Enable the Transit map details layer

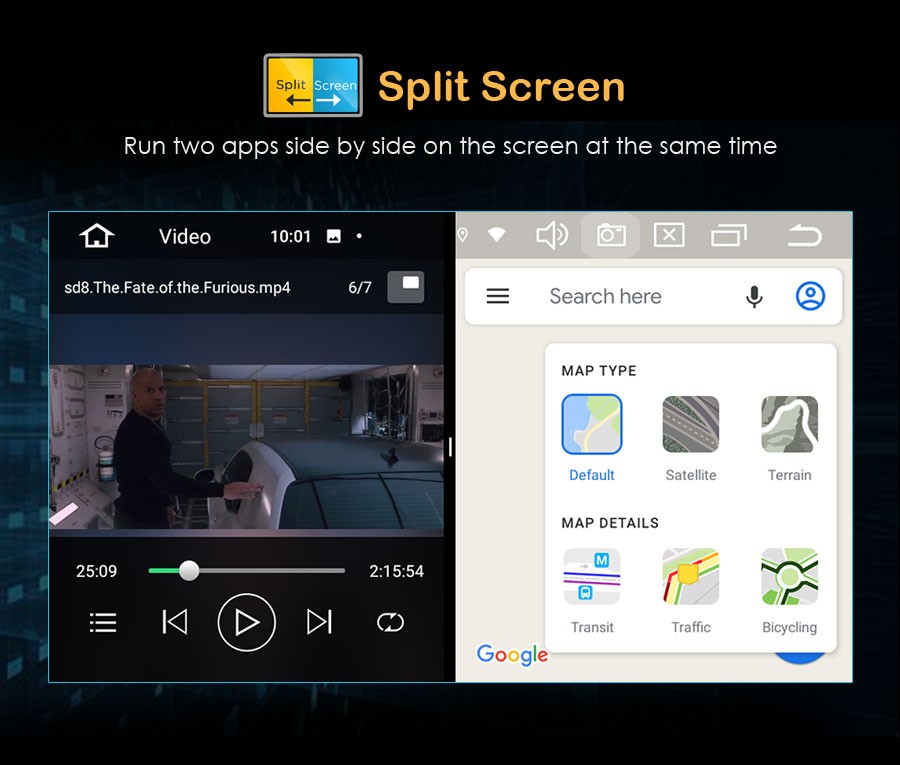click(592, 591)
